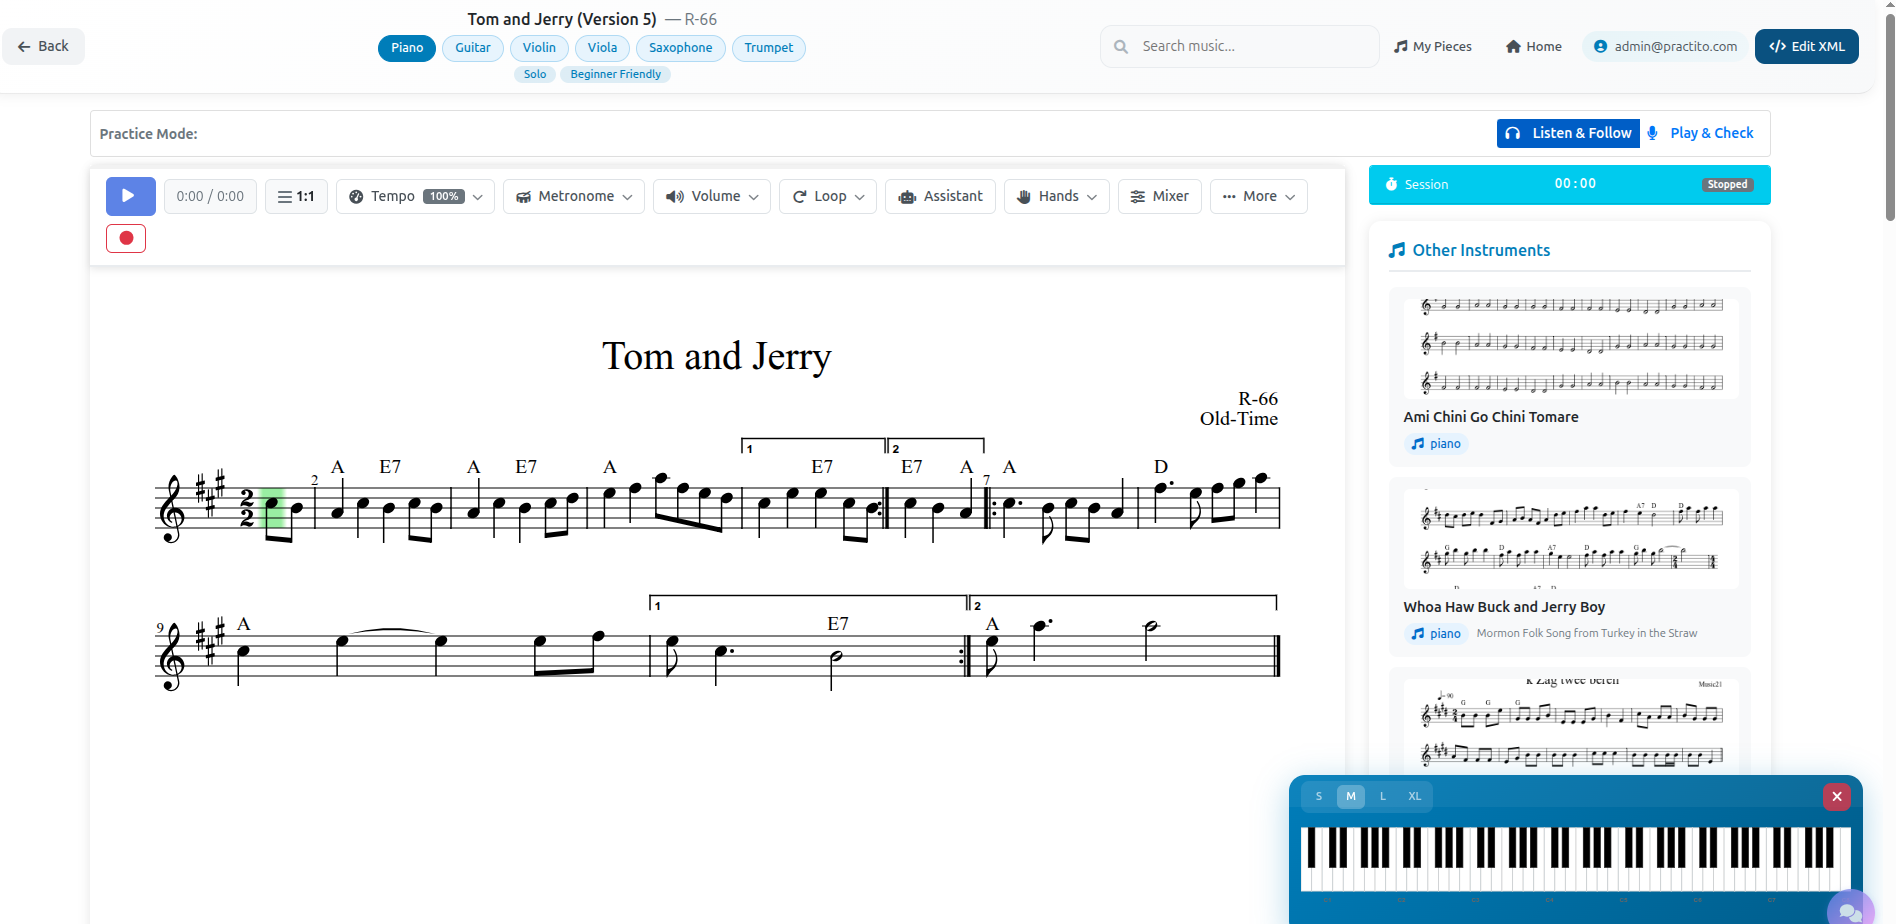Switch to Listen & Follow mode

1567,132
